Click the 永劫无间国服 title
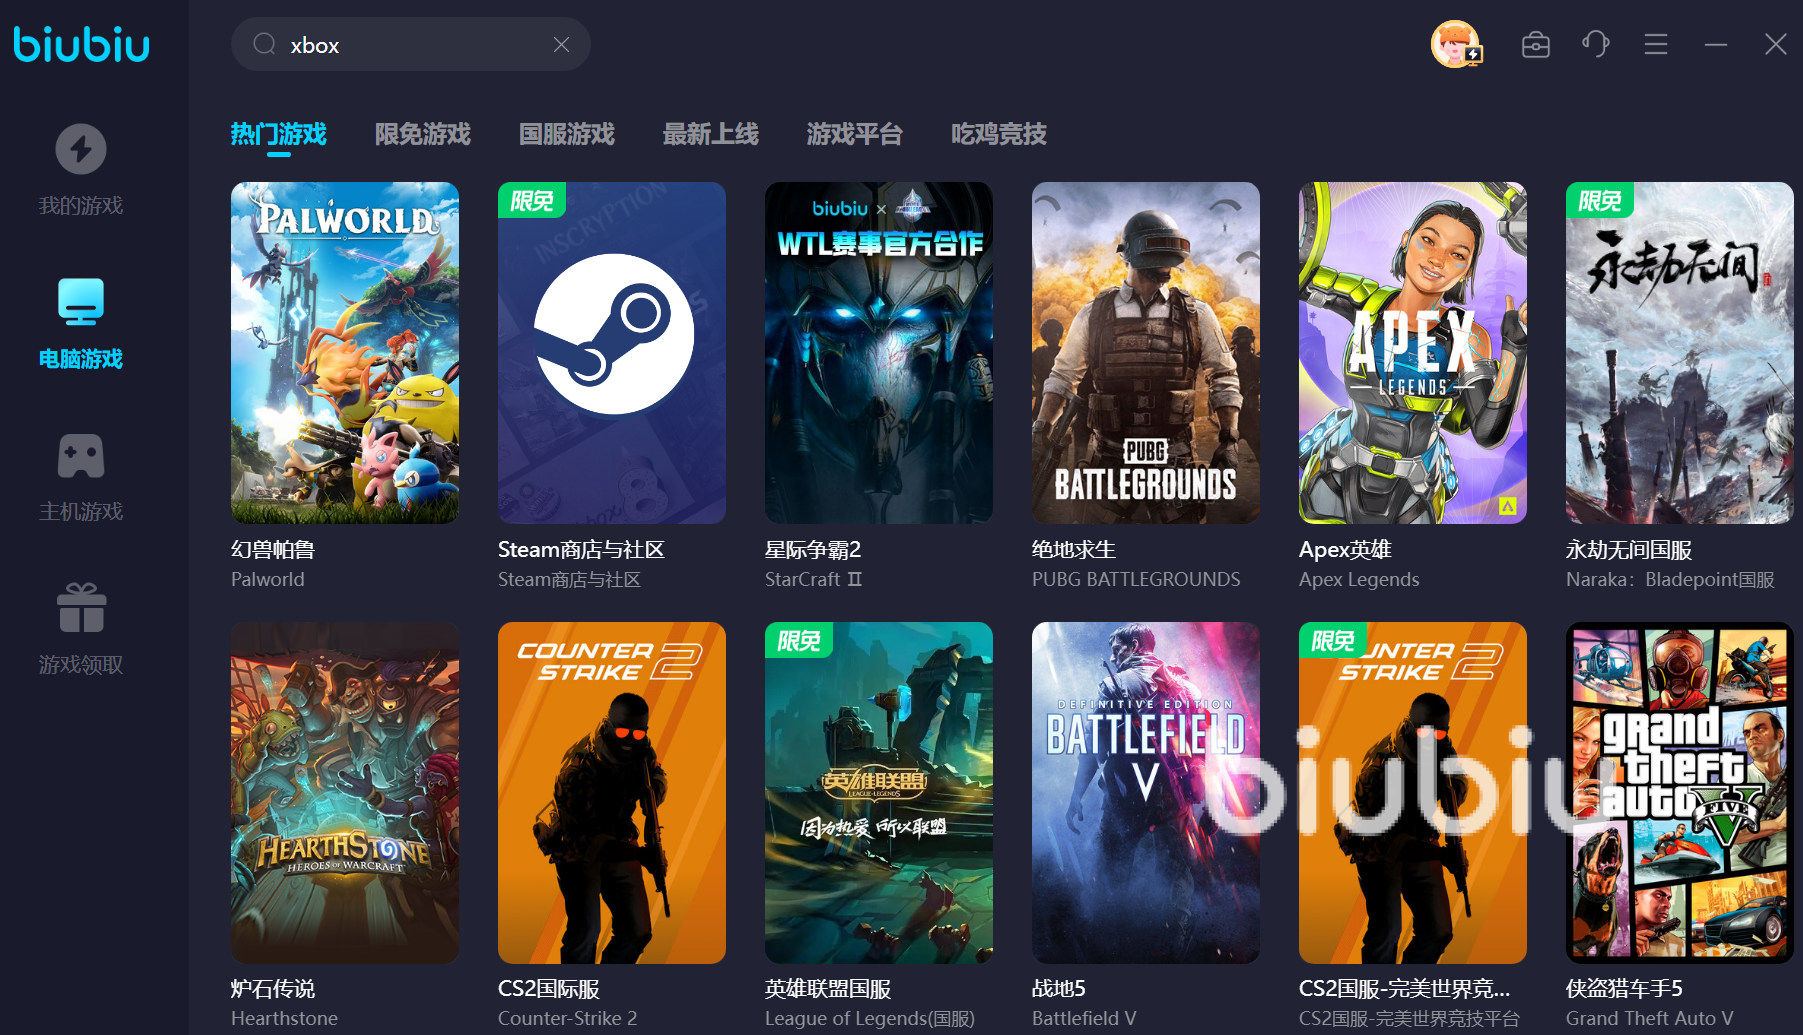This screenshot has width=1803, height=1035. pyautogui.click(x=1629, y=549)
